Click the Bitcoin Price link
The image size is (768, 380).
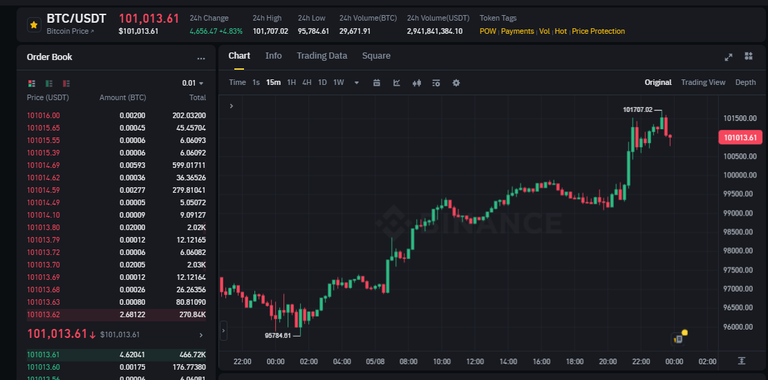pyautogui.click(x=70, y=31)
